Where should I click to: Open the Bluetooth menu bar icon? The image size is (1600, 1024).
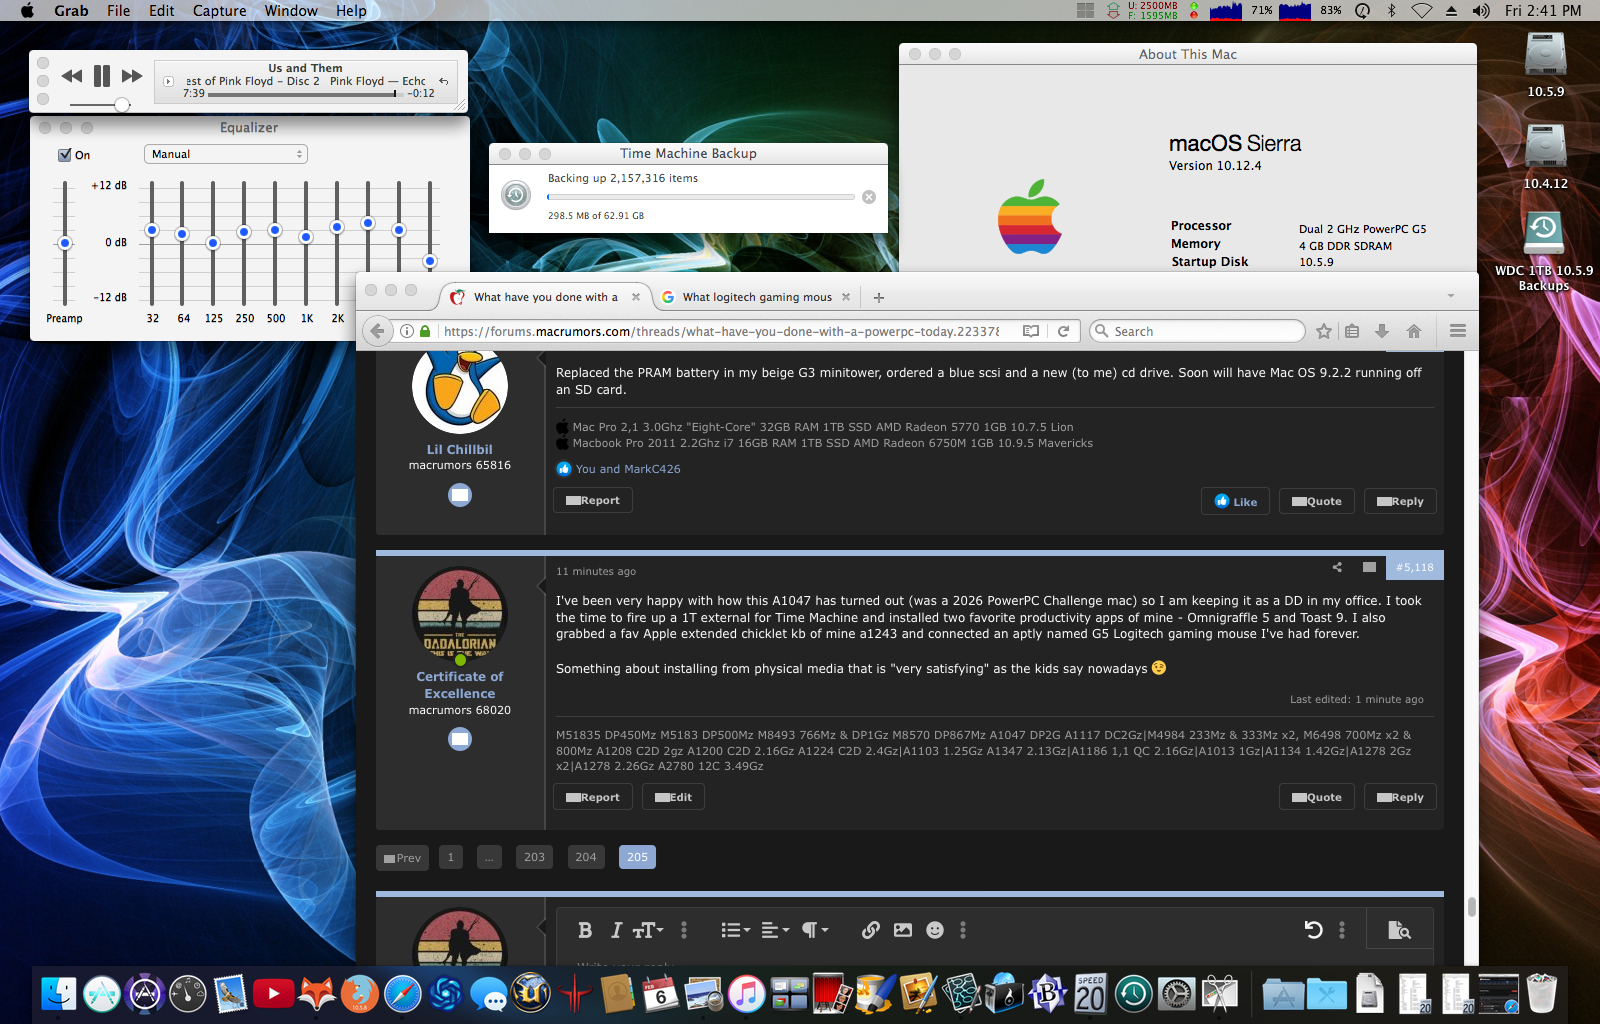tap(1391, 11)
